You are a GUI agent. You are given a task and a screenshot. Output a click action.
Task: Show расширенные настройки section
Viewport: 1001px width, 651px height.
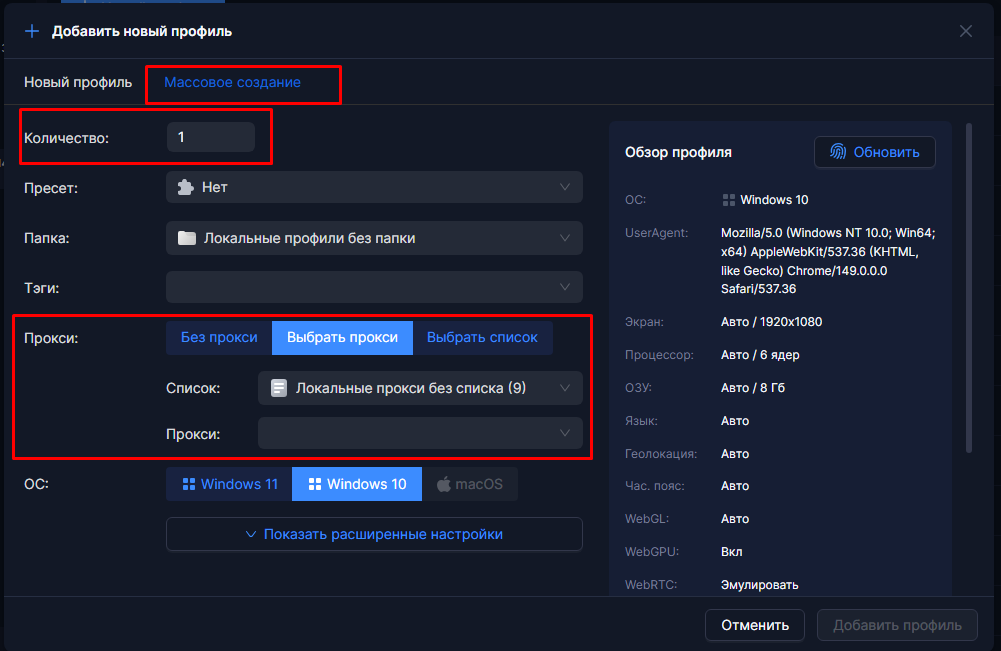tap(374, 534)
